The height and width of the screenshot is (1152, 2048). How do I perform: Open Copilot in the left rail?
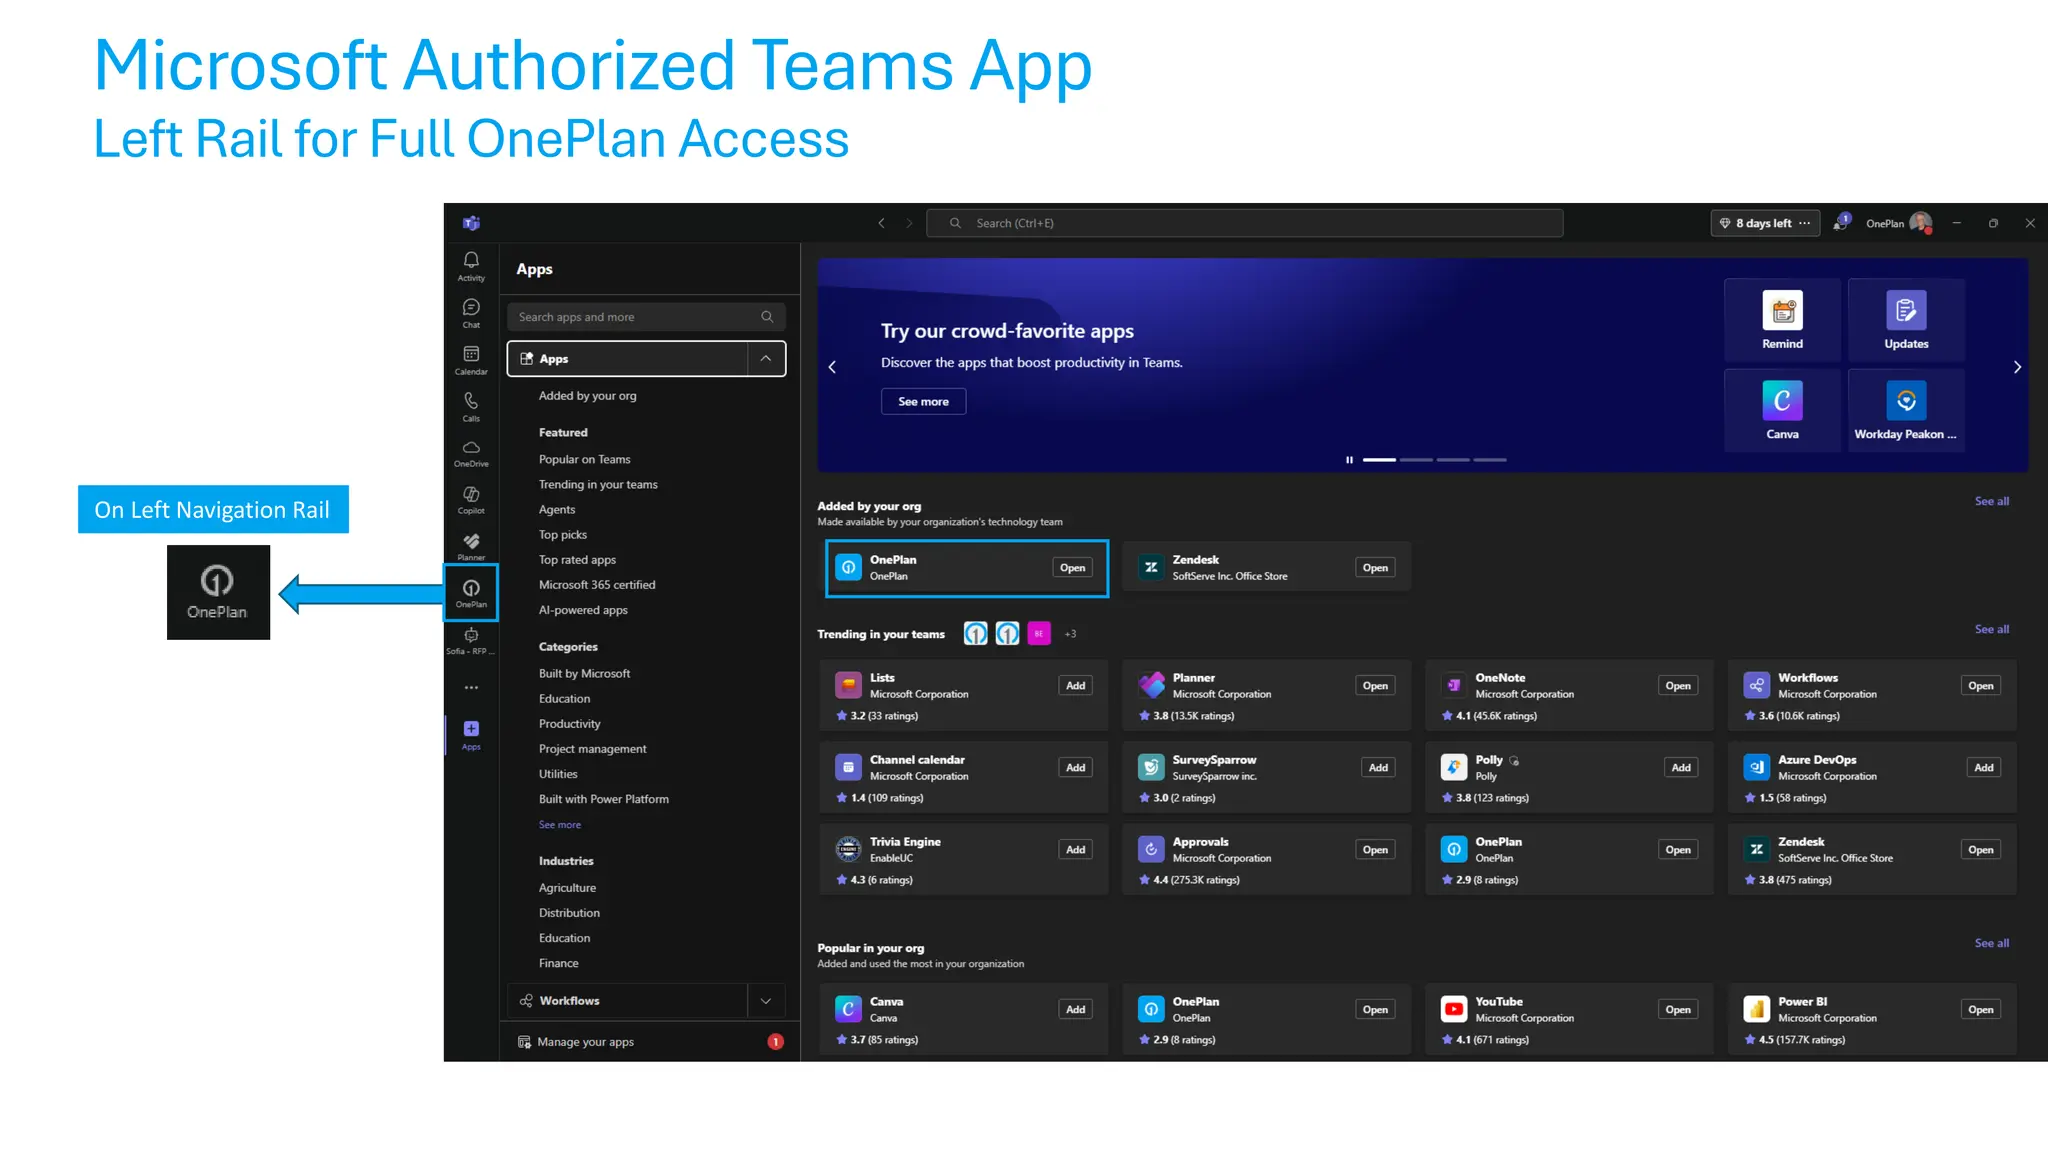coord(471,500)
